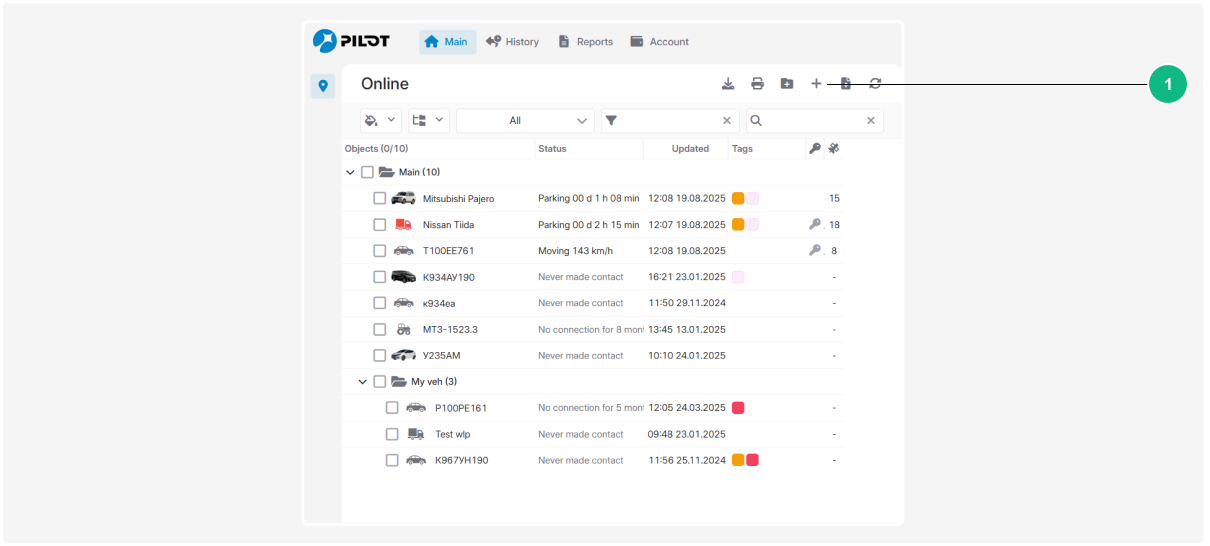
Task: Select the Main group checkbox
Action: 367,172
